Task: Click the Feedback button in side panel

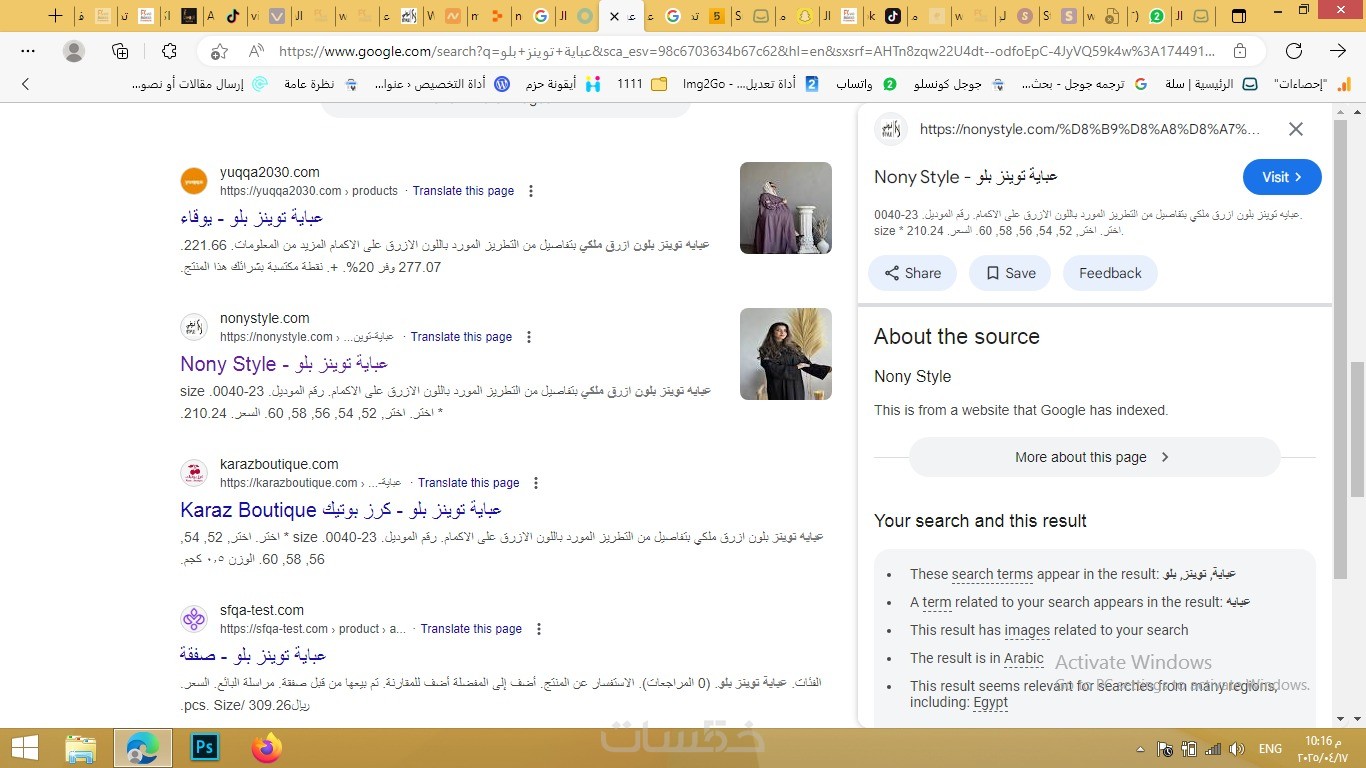Action: coord(1110,273)
